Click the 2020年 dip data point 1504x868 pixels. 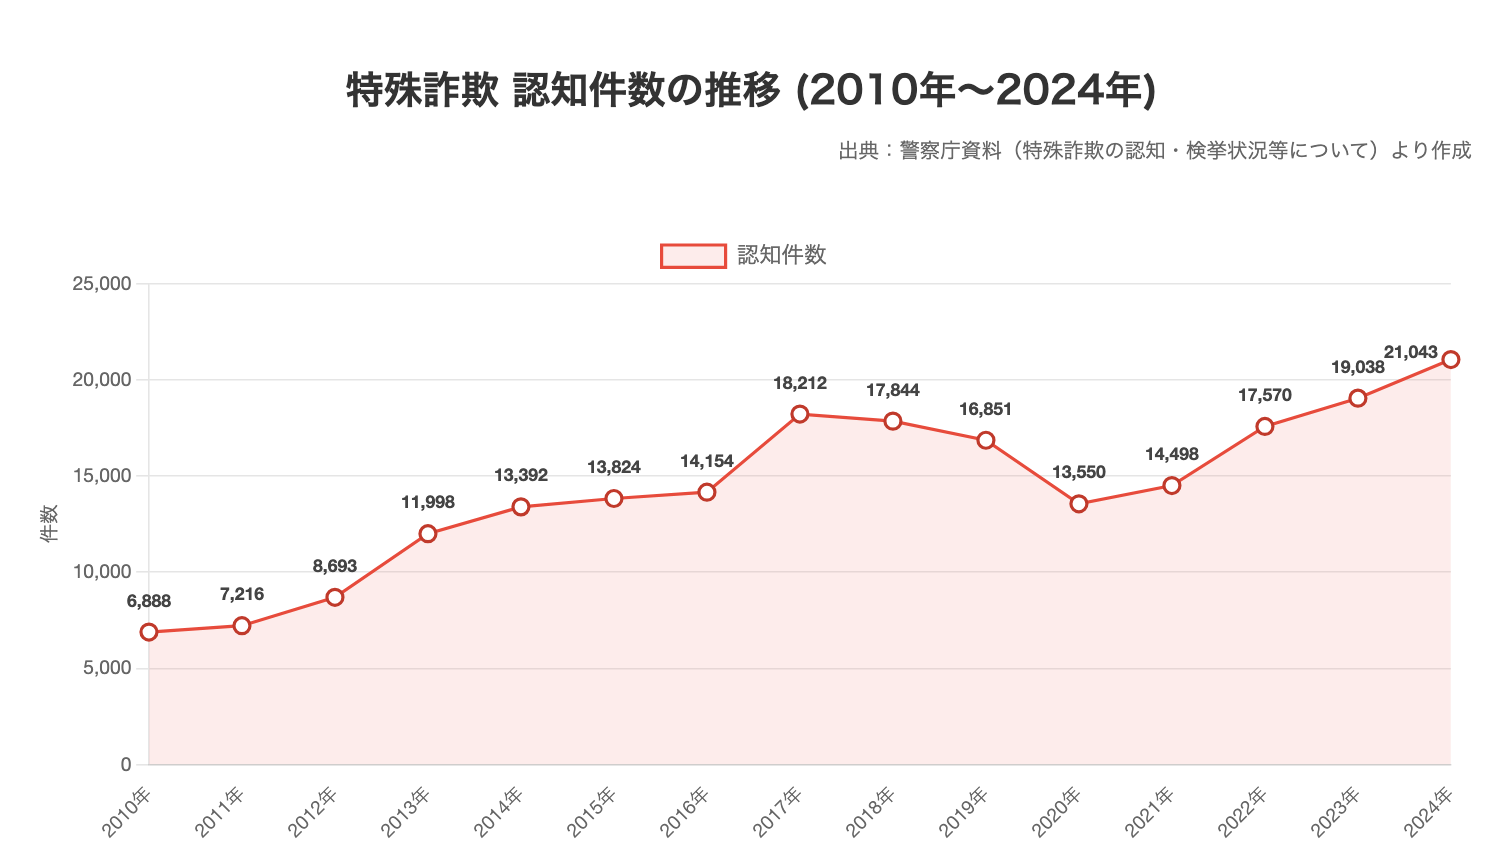(1079, 503)
